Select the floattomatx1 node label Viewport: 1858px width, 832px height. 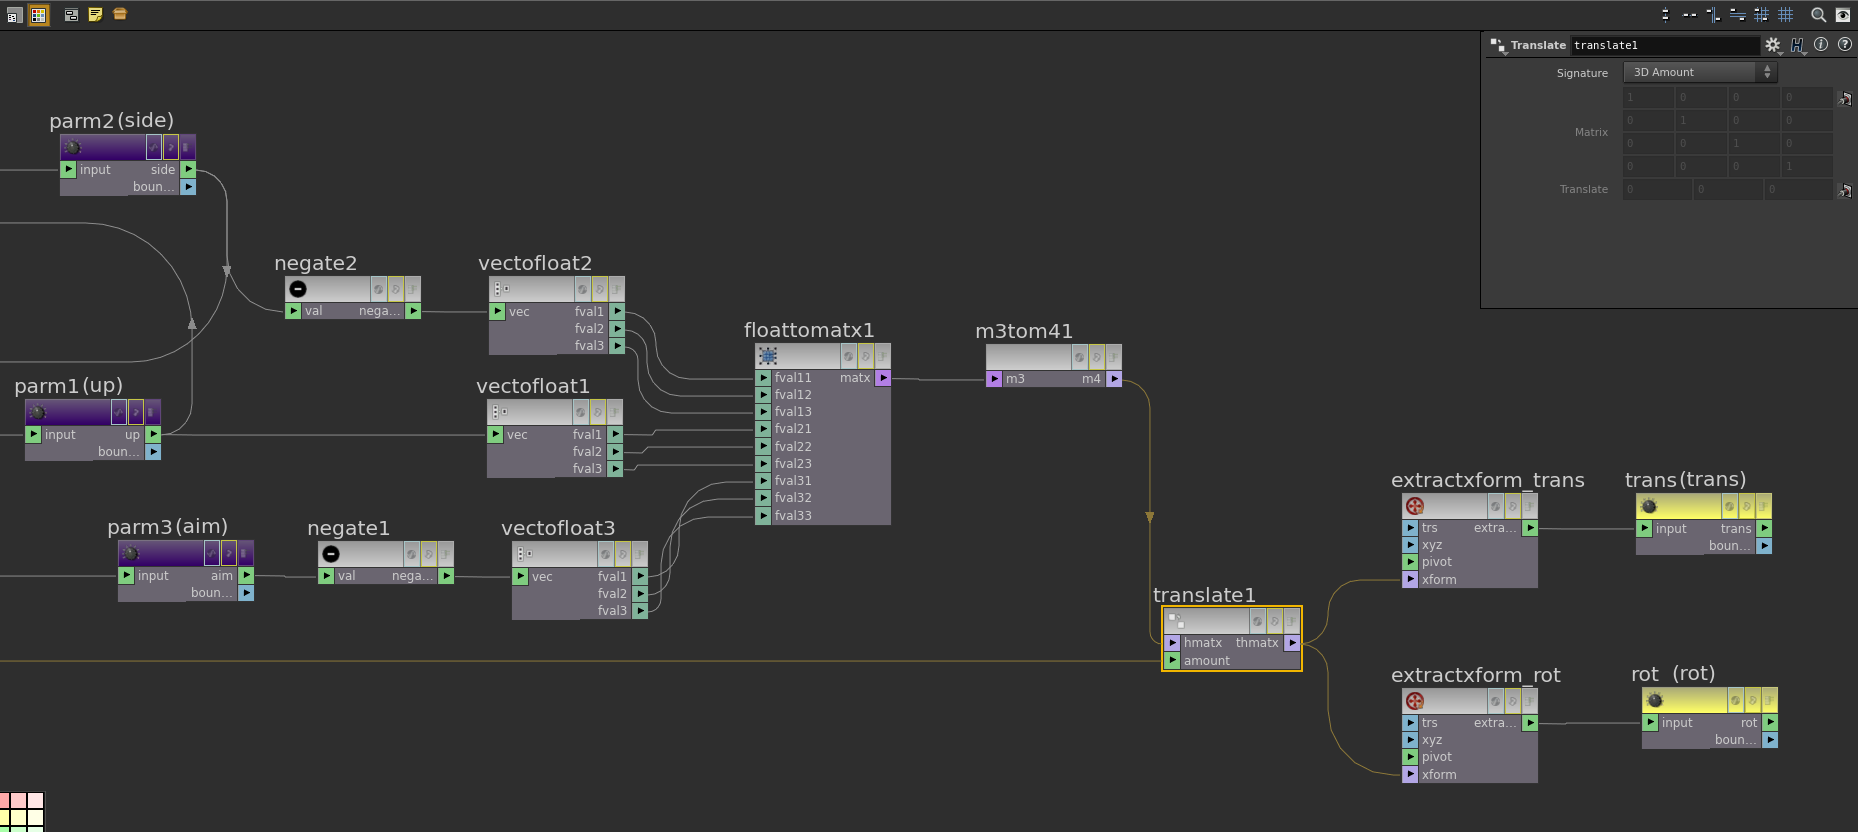(809, 330)
